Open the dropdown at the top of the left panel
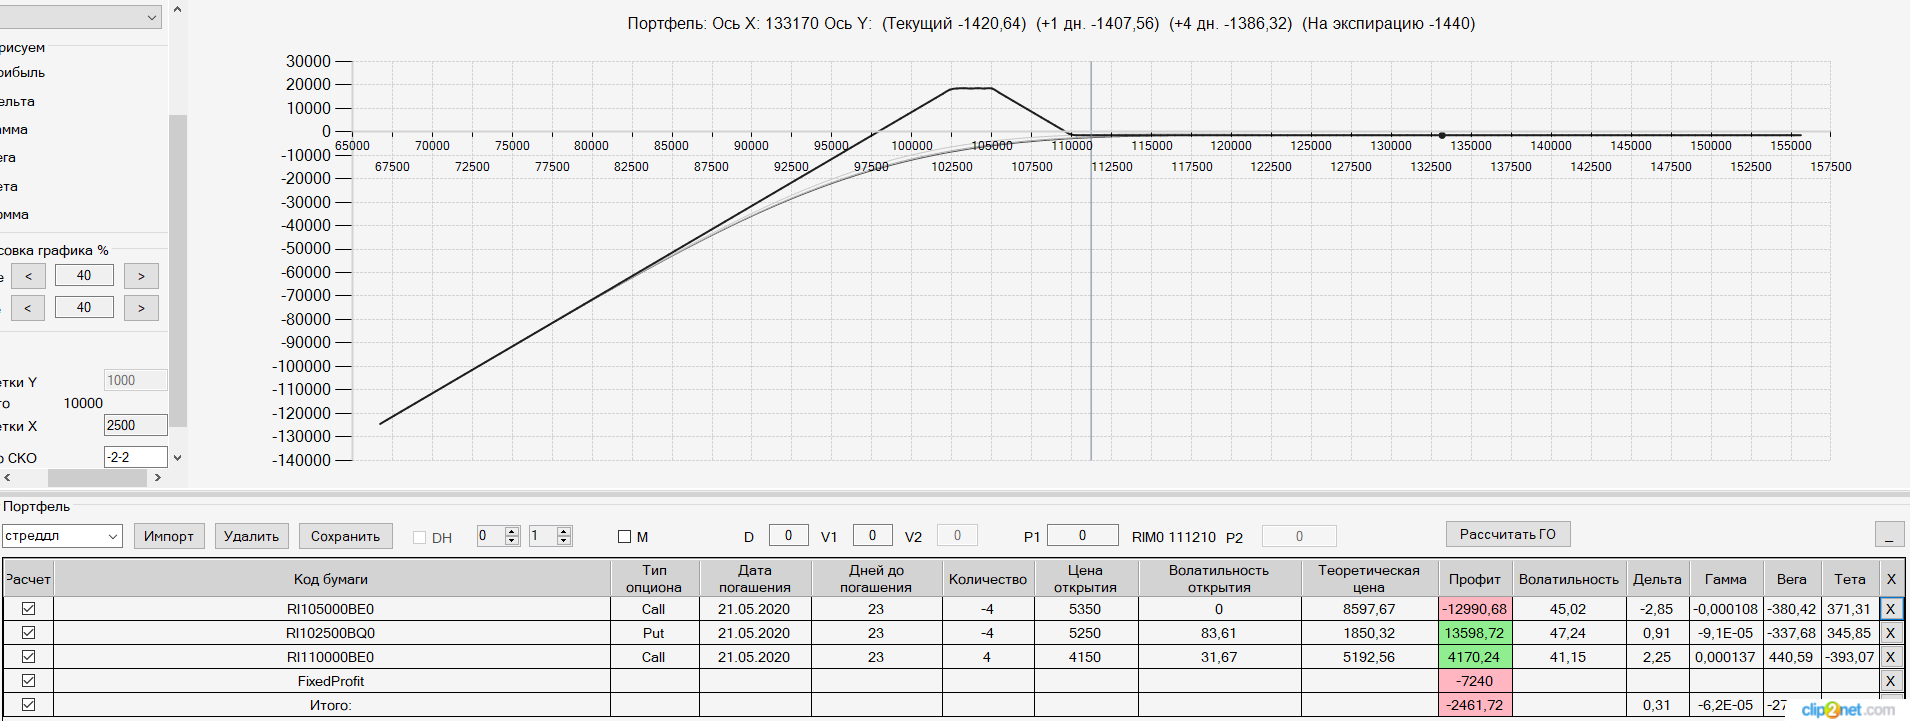 (x=152, y=17)
